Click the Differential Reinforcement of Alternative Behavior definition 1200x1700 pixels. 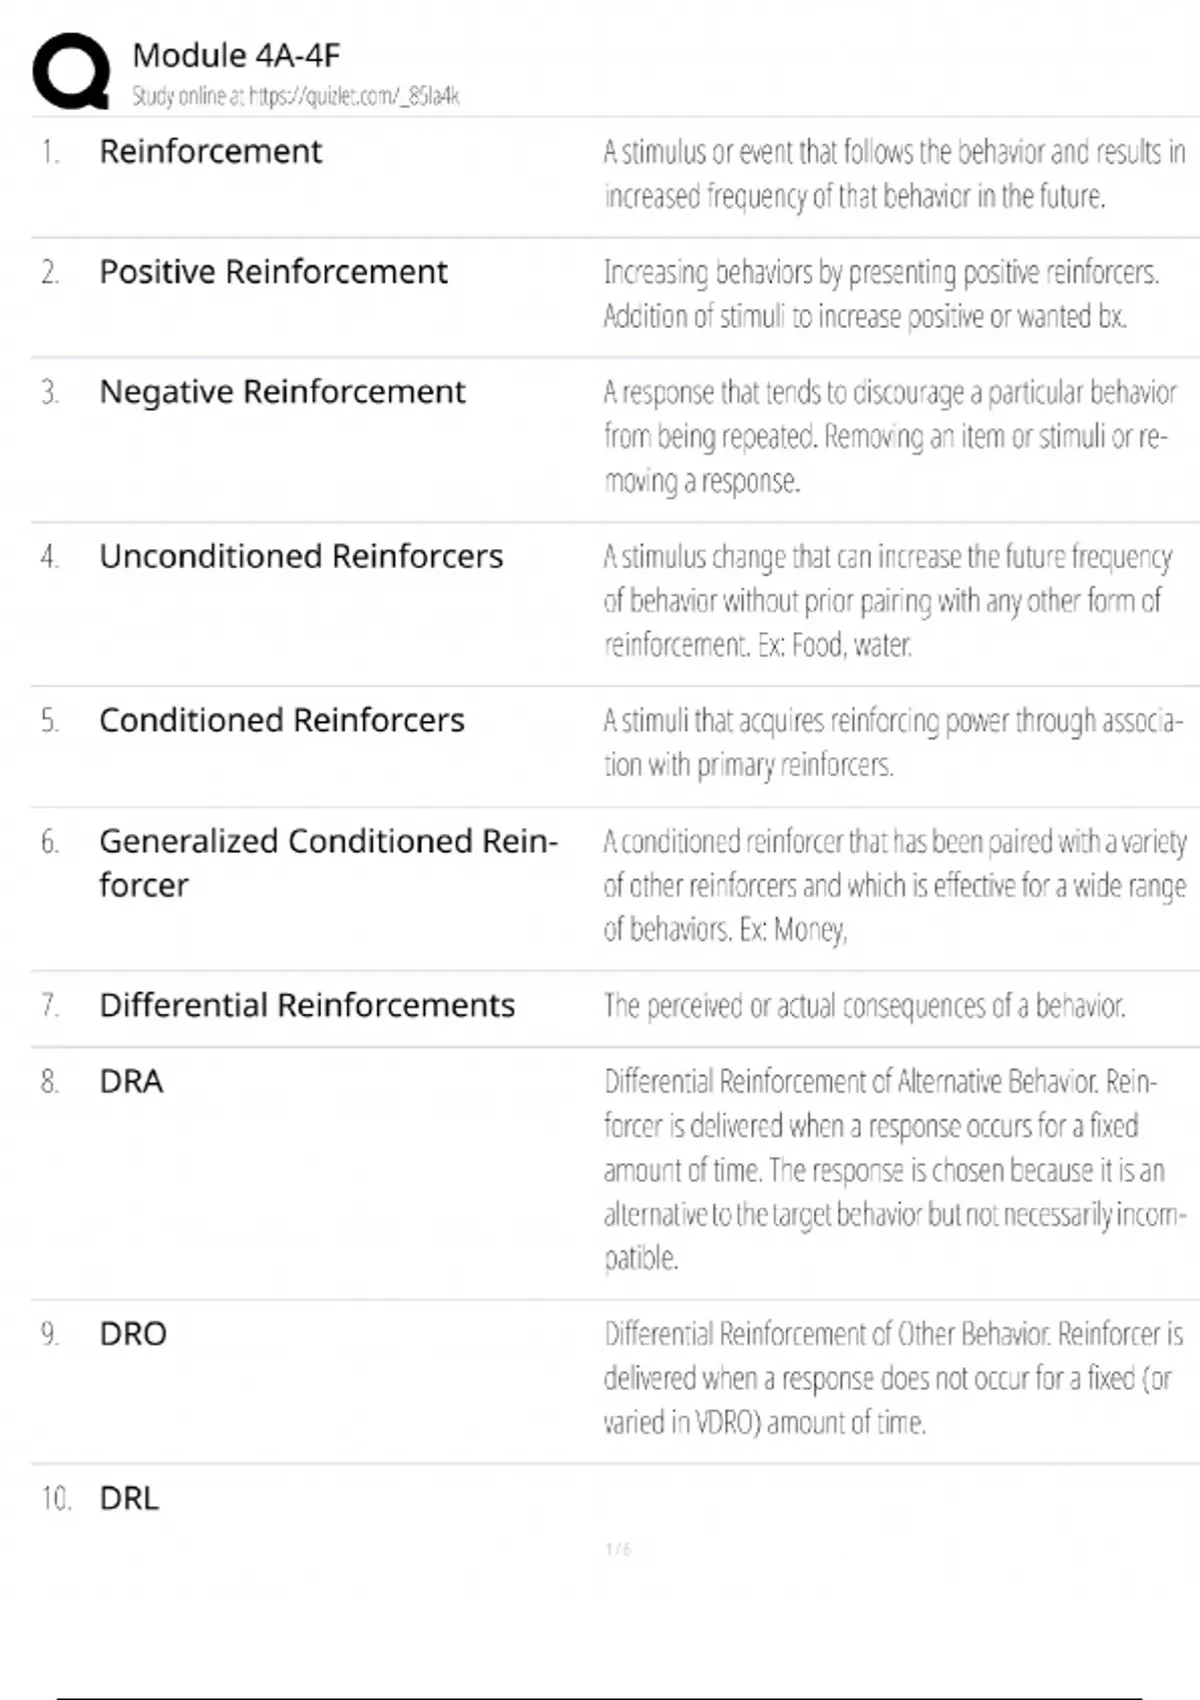tap(894, 1170)
